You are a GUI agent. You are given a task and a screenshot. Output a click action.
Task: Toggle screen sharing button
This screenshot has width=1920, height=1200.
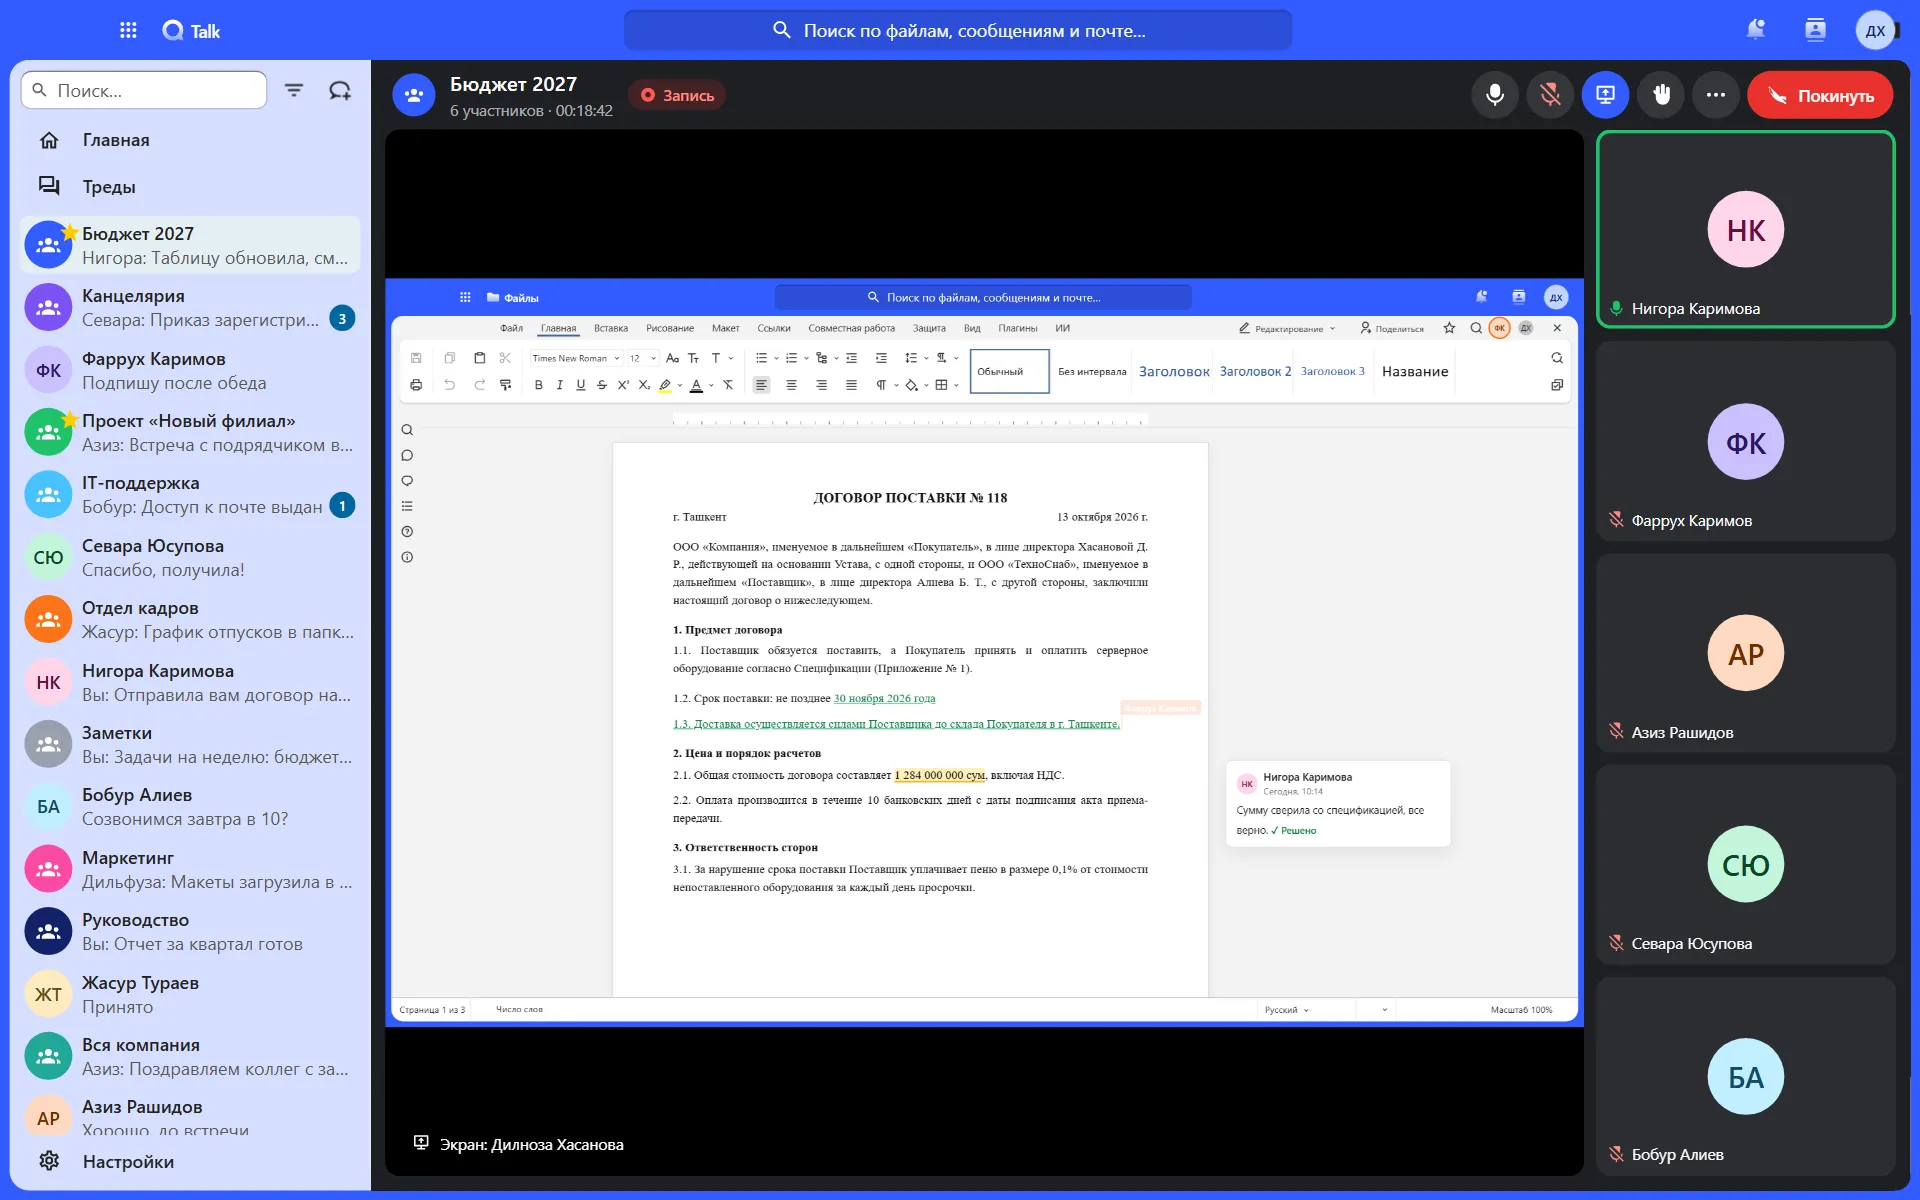pyautogui.click(x=1605, y=95)
